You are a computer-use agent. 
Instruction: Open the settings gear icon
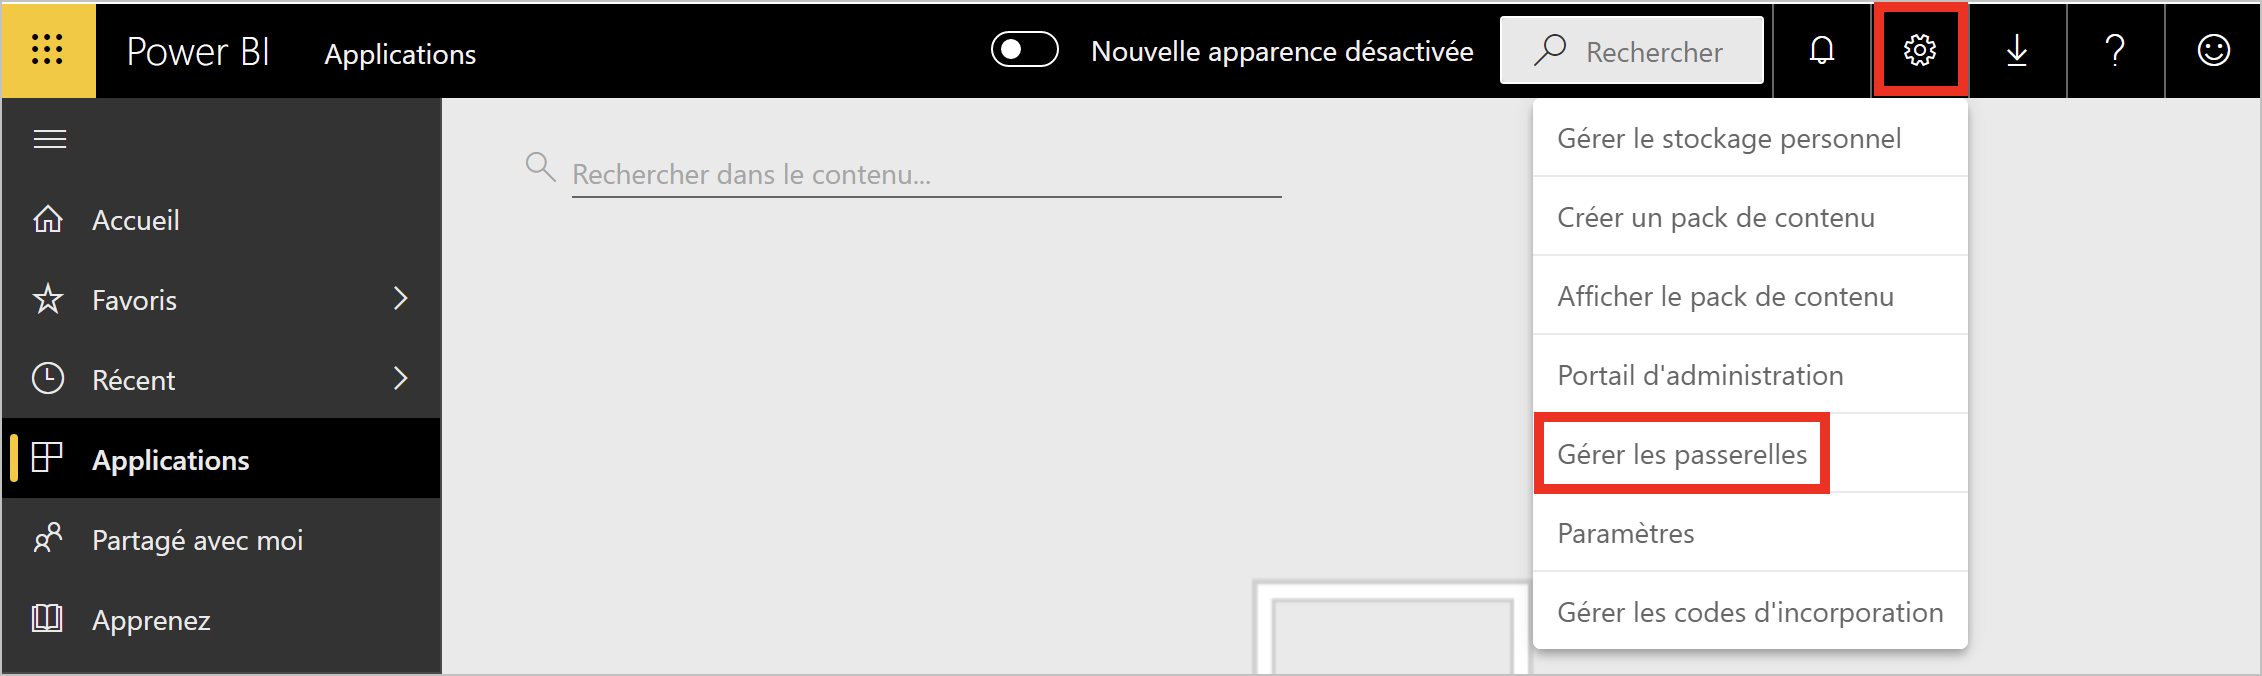point(1919,50)
